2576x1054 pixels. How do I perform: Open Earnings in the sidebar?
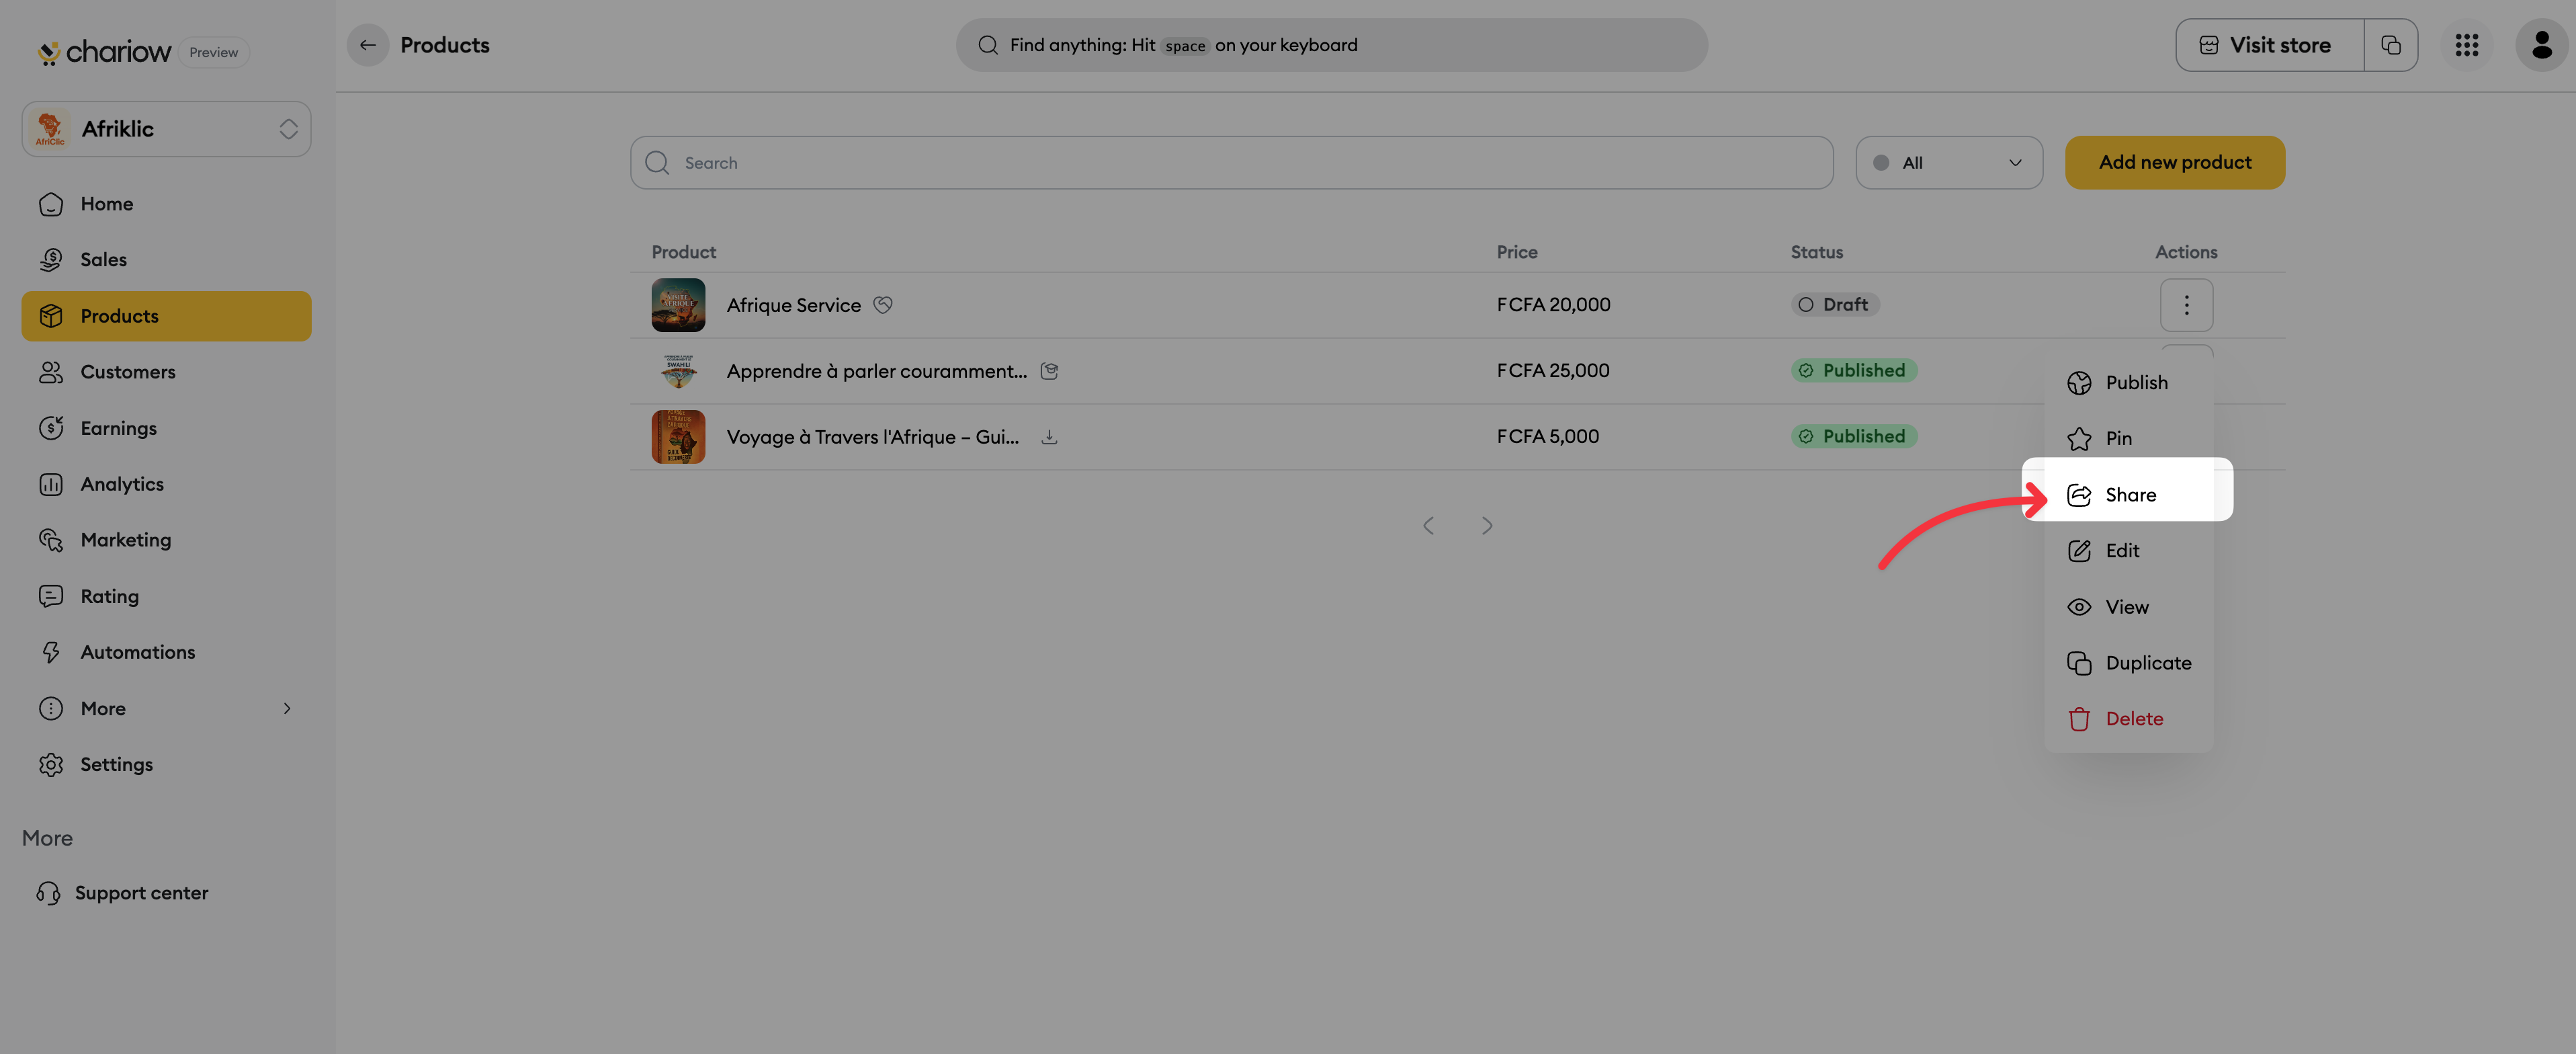[x=166, y=428]
